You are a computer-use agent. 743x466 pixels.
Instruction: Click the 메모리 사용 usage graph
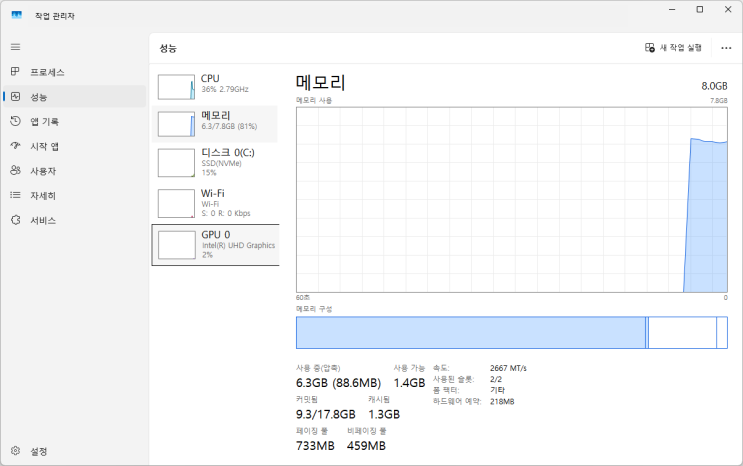pyautogui.click(x=512, y=200)
